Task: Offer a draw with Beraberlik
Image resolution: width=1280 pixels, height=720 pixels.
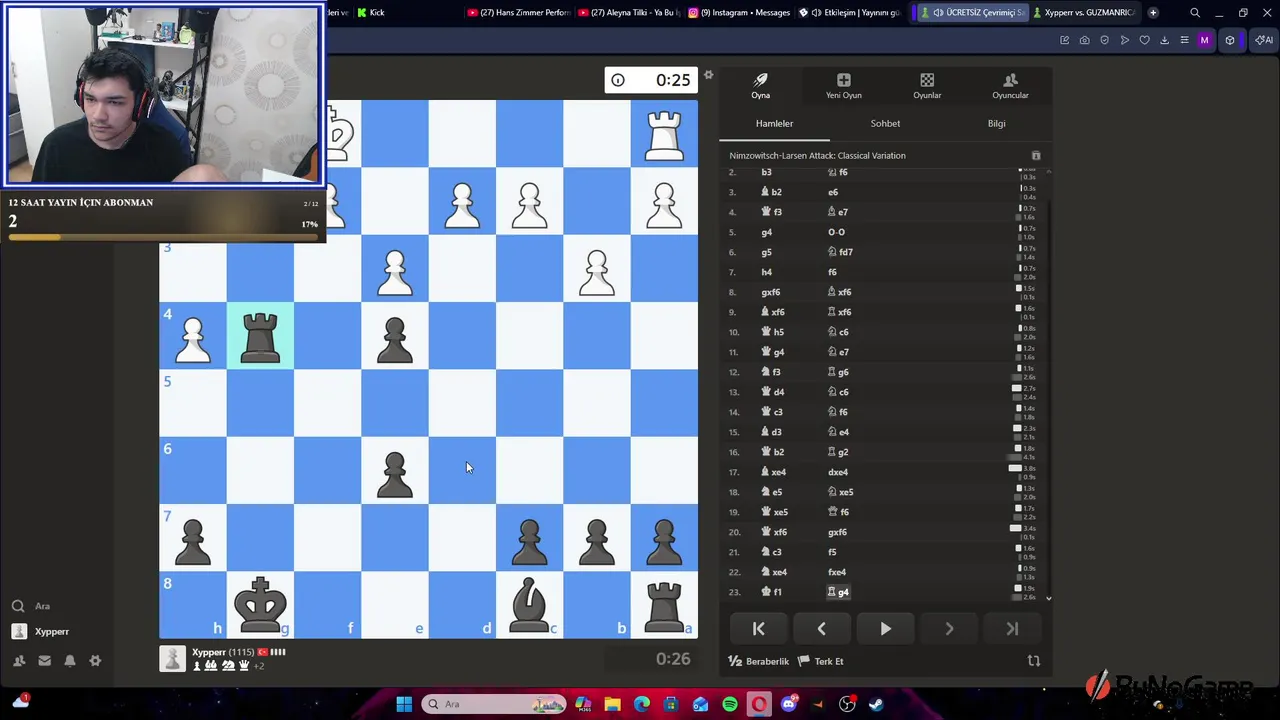Action: point(759,661)
